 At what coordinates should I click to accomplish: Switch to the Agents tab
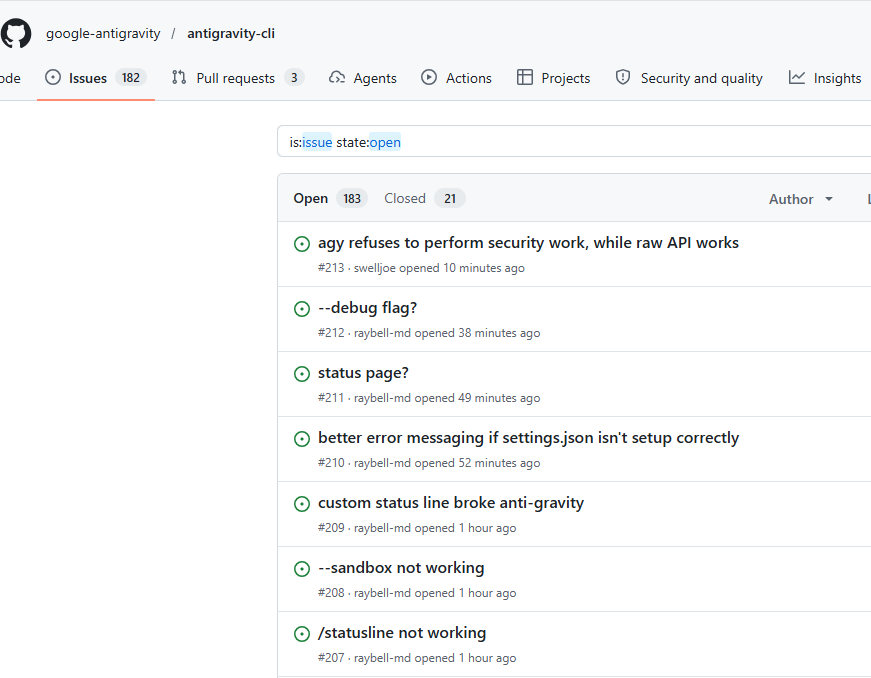click(363, 78)
